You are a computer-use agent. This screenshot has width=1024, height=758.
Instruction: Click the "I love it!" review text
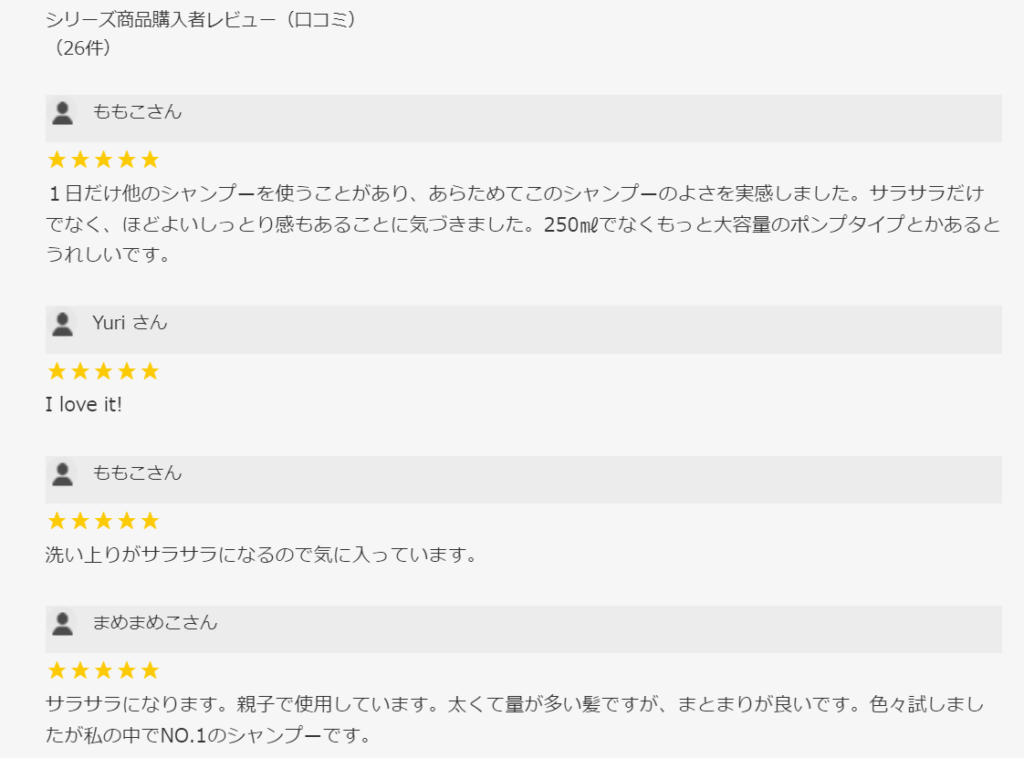click(84, 404)
